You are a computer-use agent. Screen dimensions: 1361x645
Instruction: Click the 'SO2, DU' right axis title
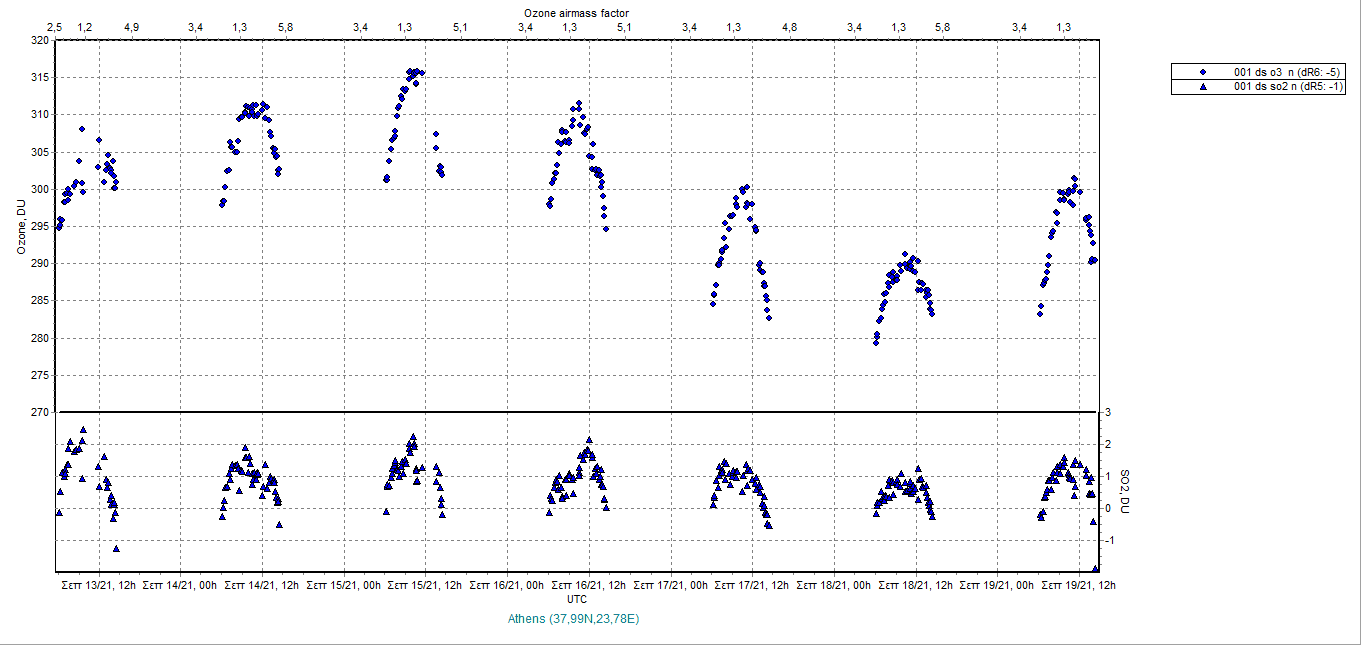click(x=1123, y=491)
